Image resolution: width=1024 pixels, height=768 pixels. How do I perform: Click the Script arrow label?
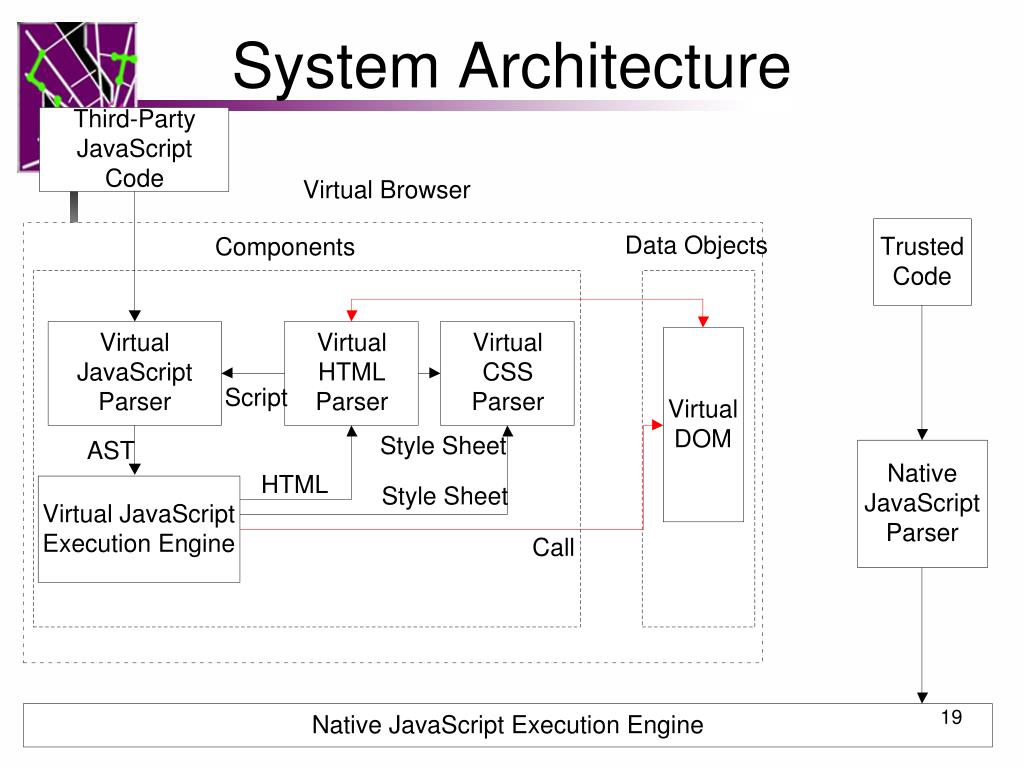point(256,397)
